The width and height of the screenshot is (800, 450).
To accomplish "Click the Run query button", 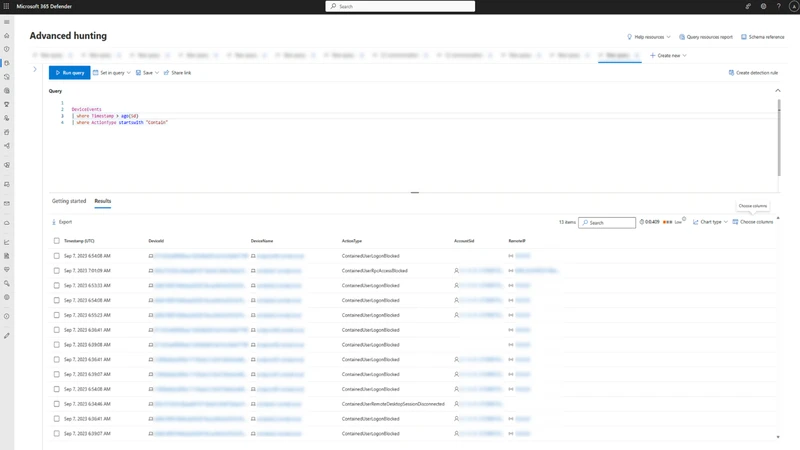I will 69,73.
